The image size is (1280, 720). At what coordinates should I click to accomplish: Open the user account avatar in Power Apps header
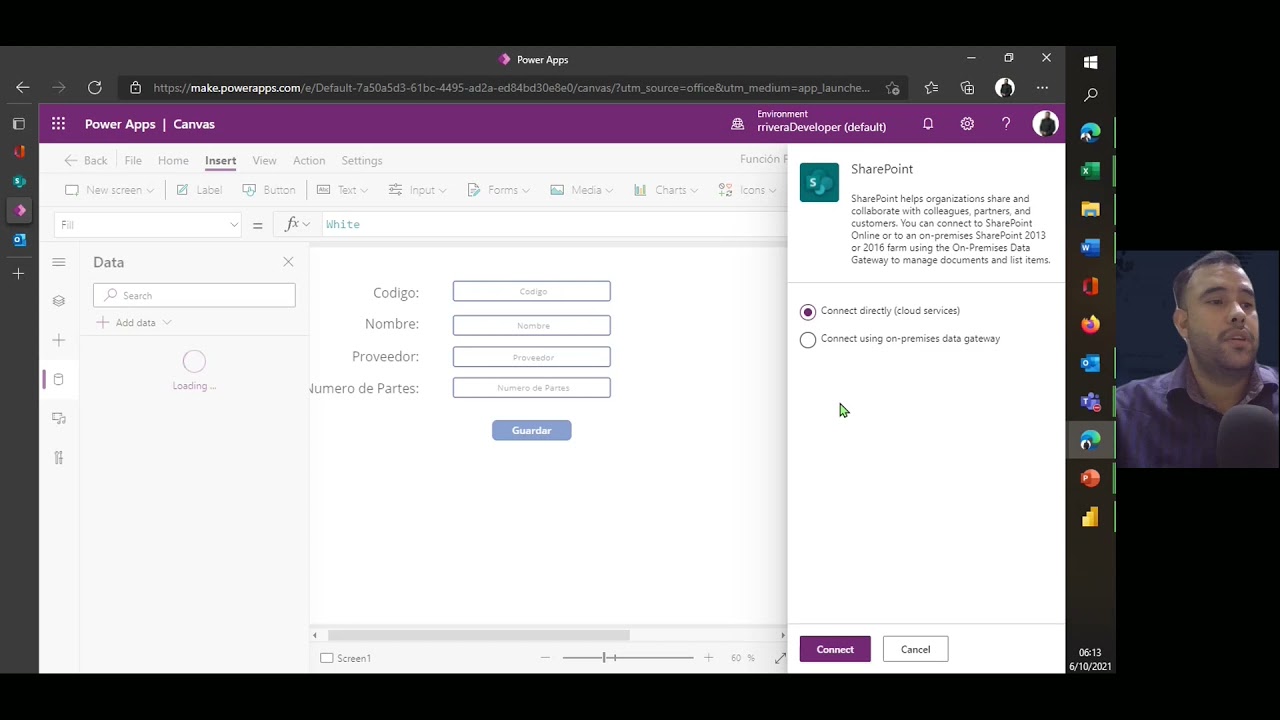pos(1045,124)
